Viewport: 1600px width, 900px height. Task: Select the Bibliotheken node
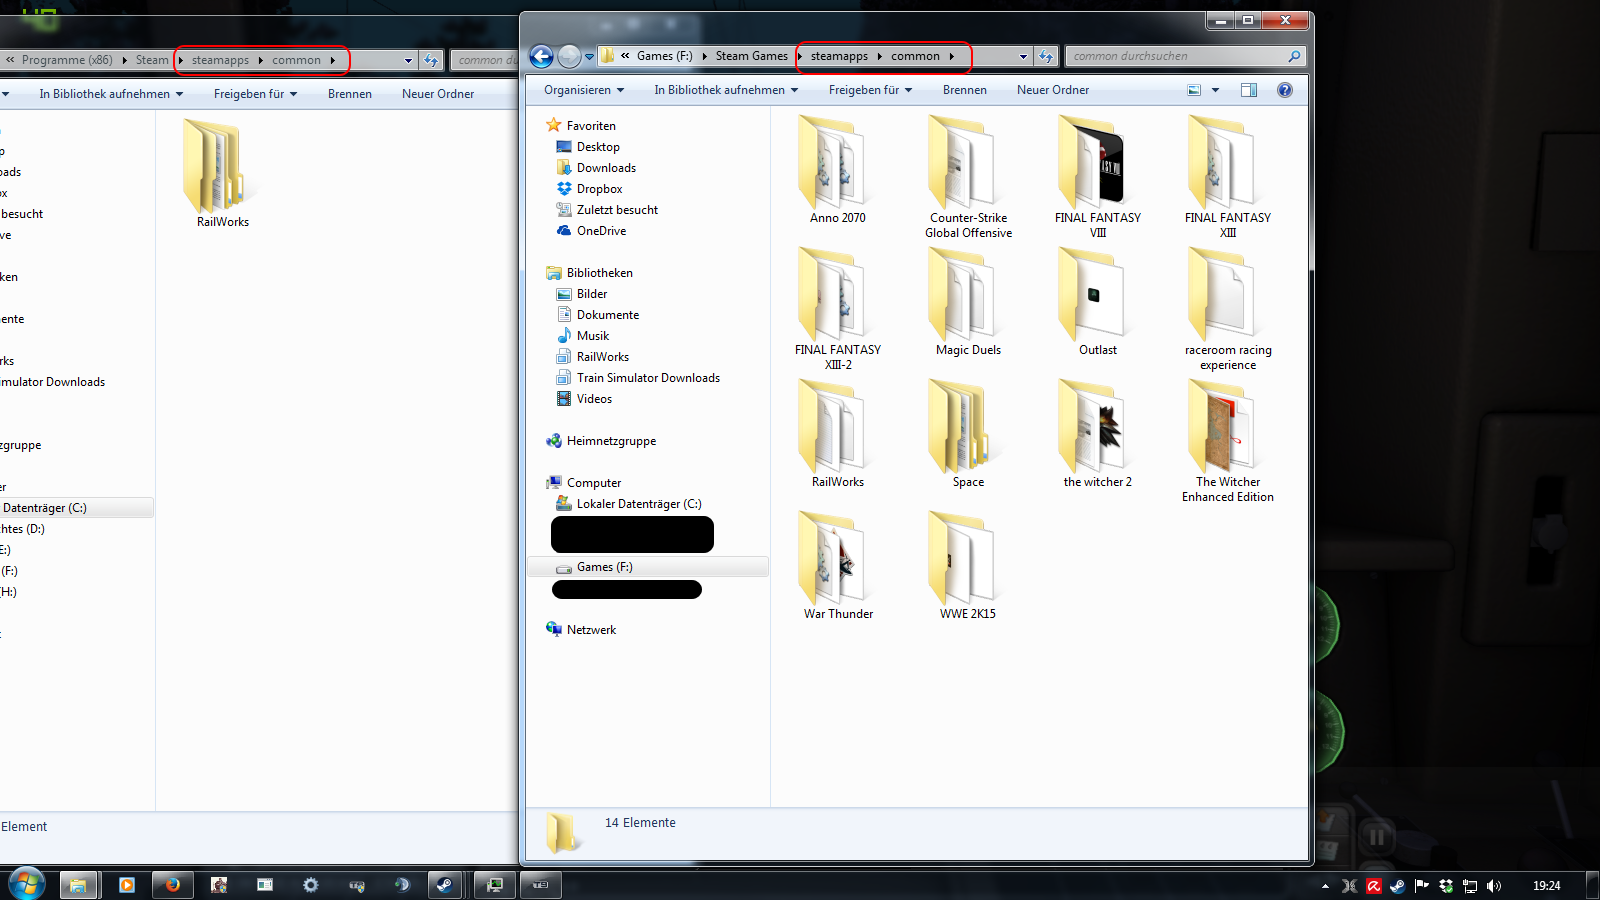(x=599, y=273)
